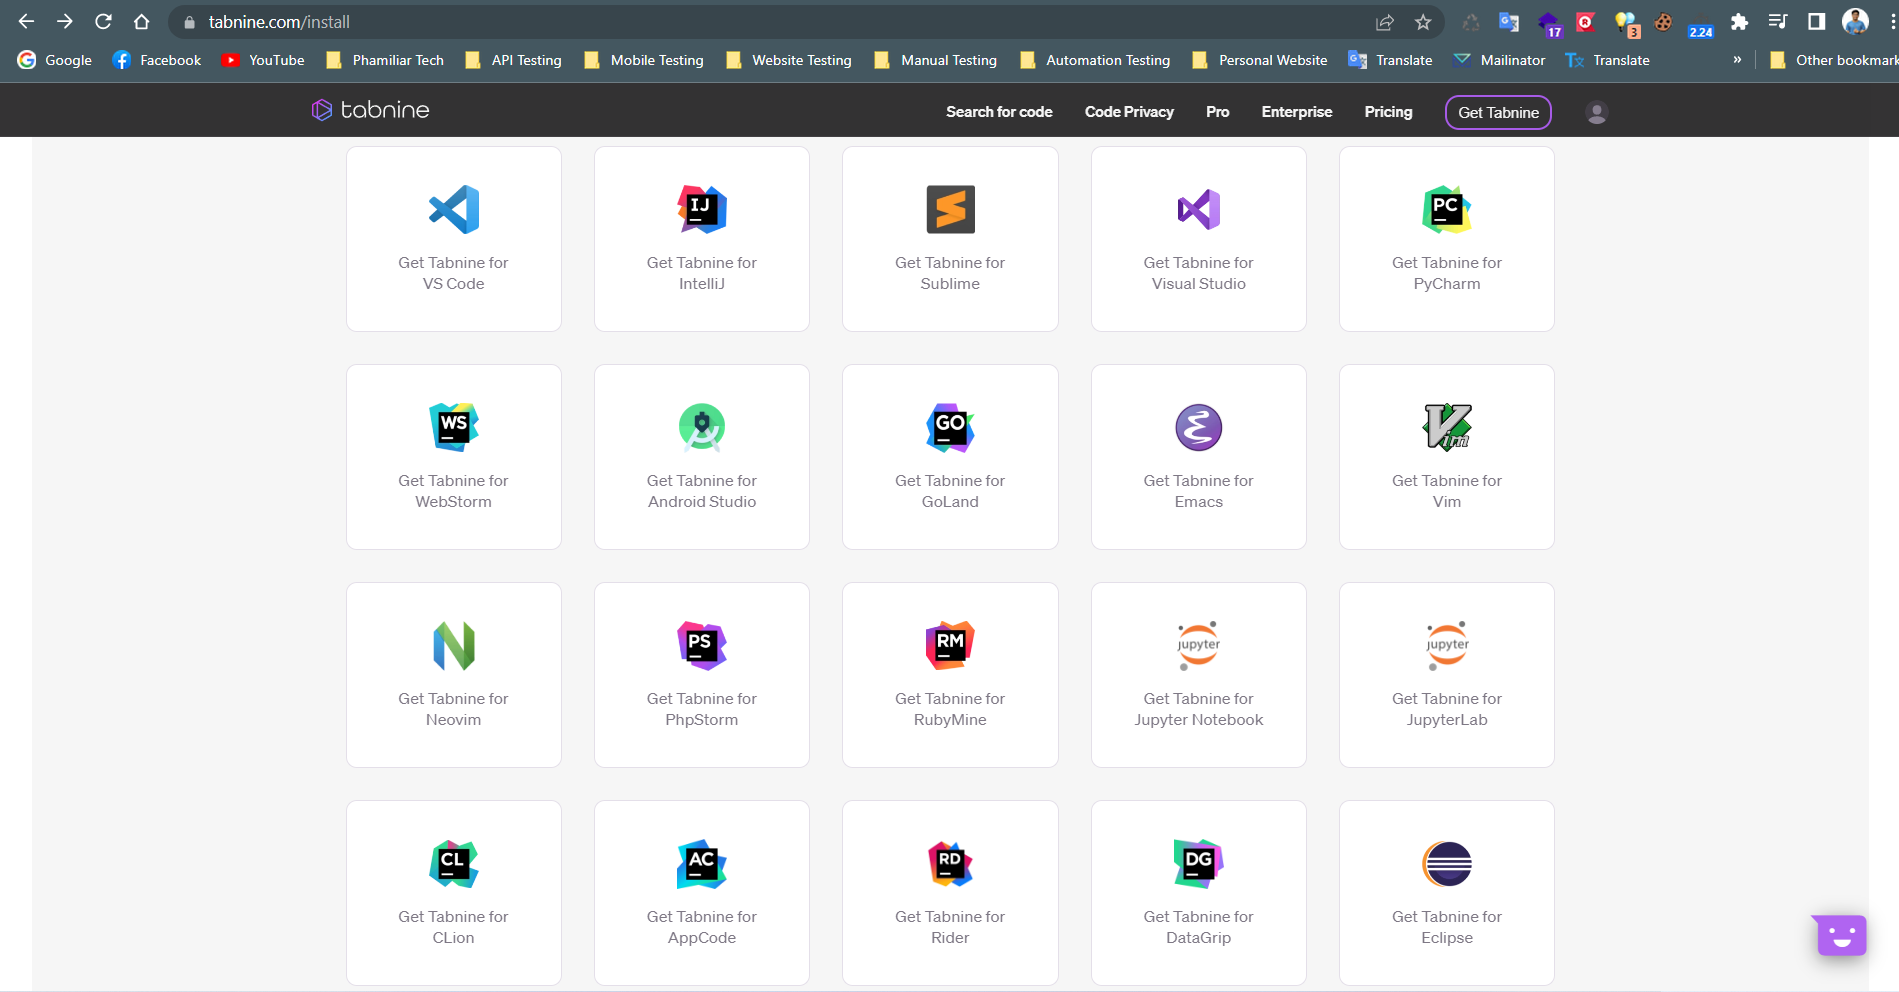1899x992 pixels.
Task: Click the JupyterLab logo icon
Action: click(1447, 646)
